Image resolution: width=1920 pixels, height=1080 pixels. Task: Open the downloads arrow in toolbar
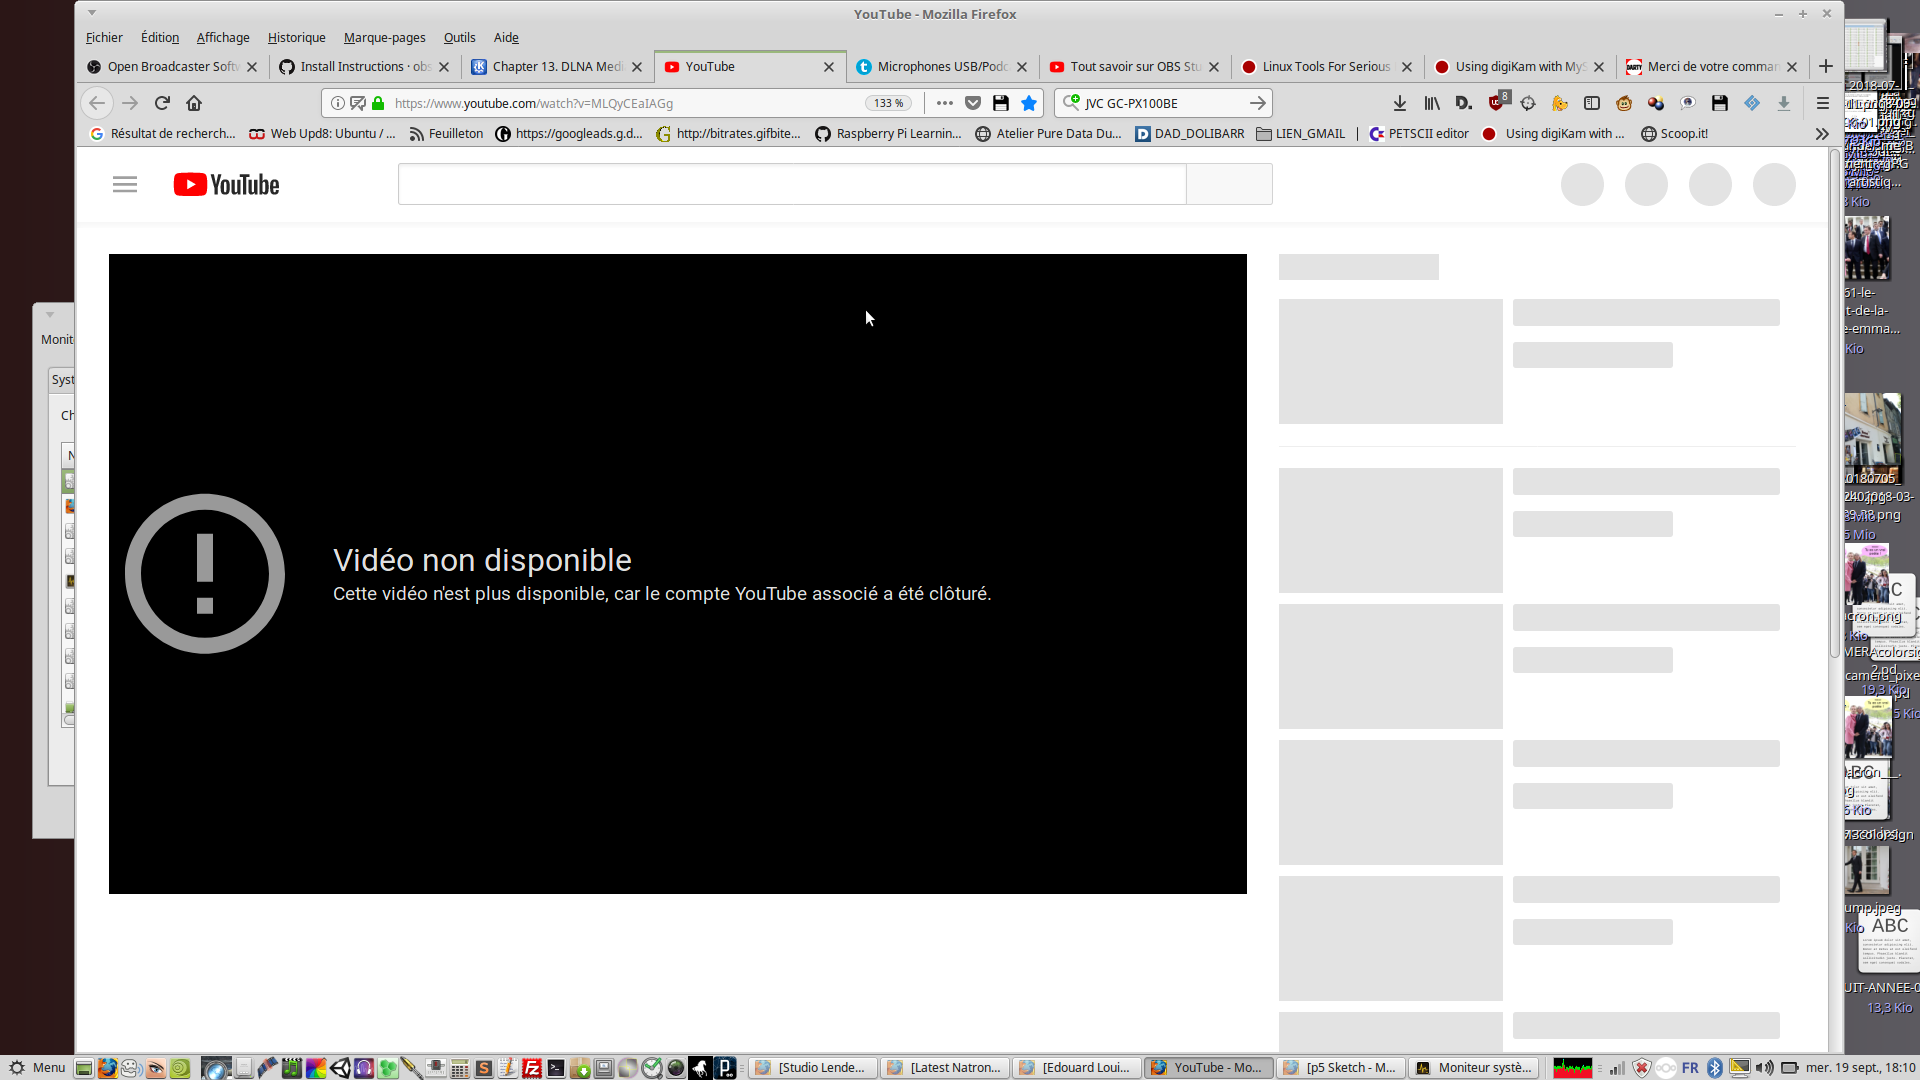pyautogui.click(x=1400, y=103)
